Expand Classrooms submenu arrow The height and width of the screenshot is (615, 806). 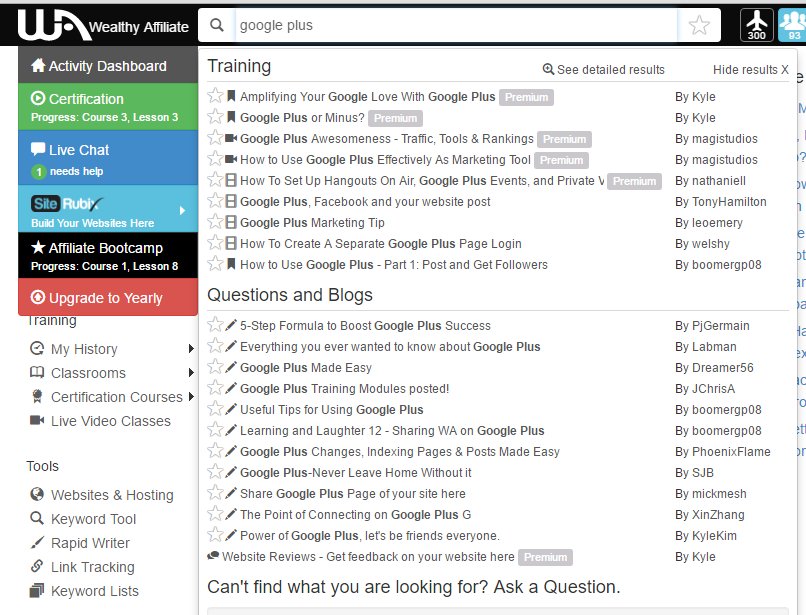(191, 372)
